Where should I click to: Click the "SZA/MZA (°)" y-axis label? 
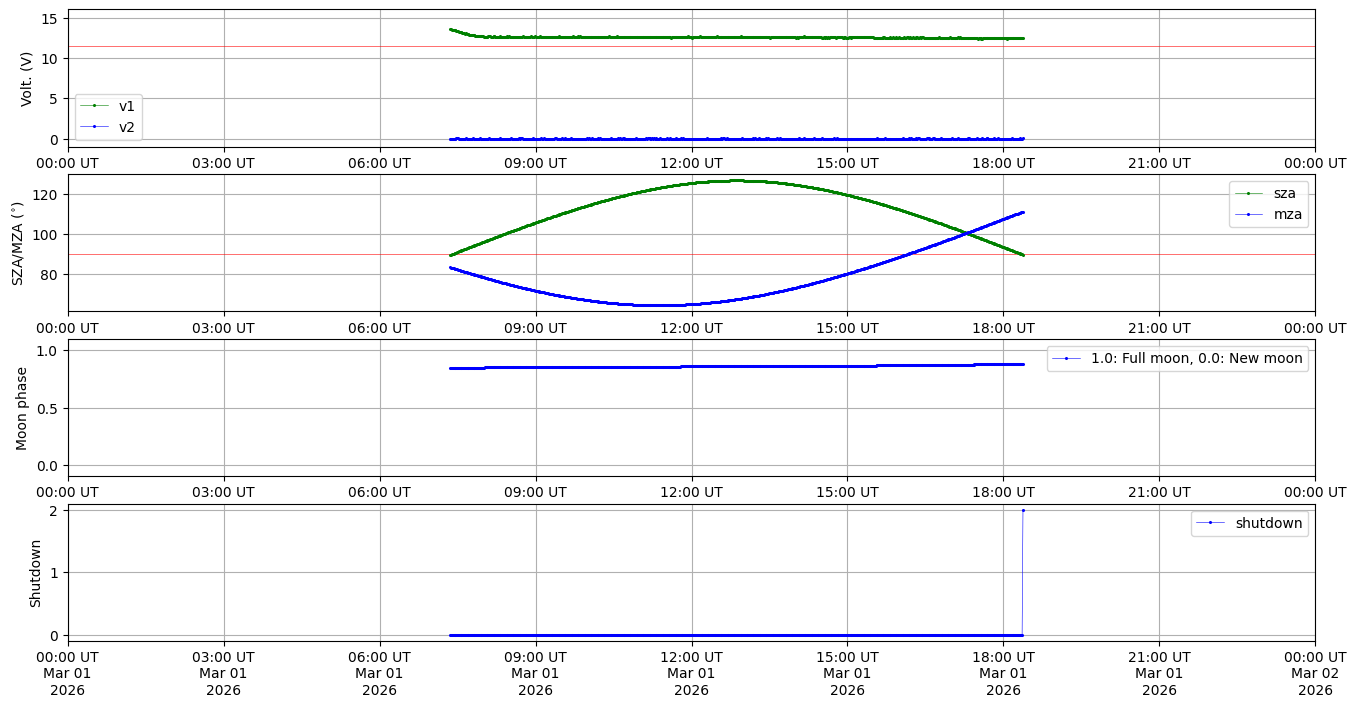[x=17, y=244]
